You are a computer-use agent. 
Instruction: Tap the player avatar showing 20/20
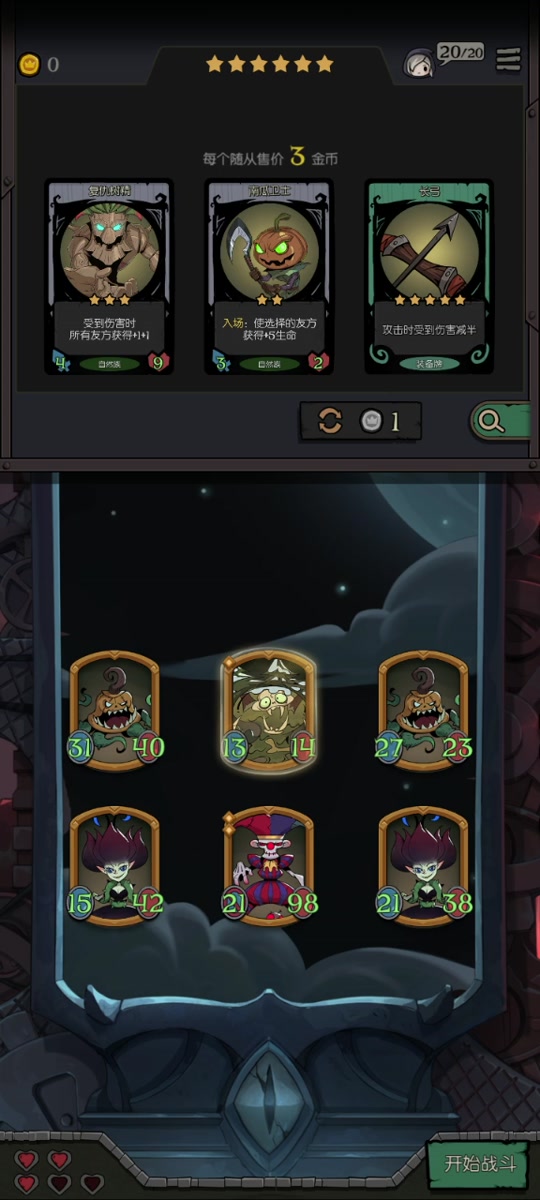418,63
